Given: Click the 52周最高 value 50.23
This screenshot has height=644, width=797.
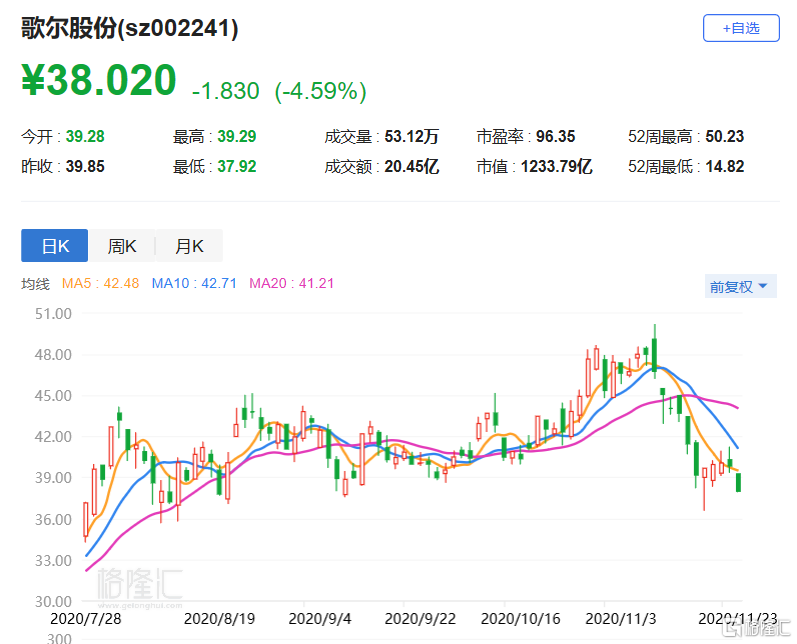Looking at the screenshot, I should pos(724,136).
